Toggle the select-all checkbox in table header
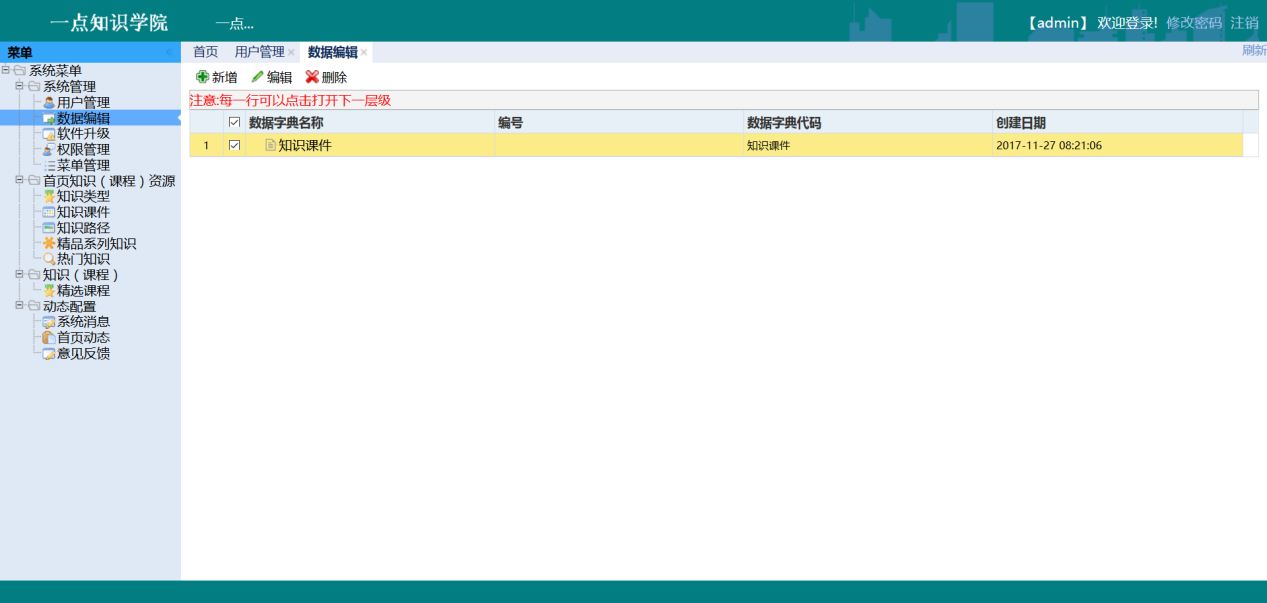The image size is (1267, 603). click(x=235, y=123)
